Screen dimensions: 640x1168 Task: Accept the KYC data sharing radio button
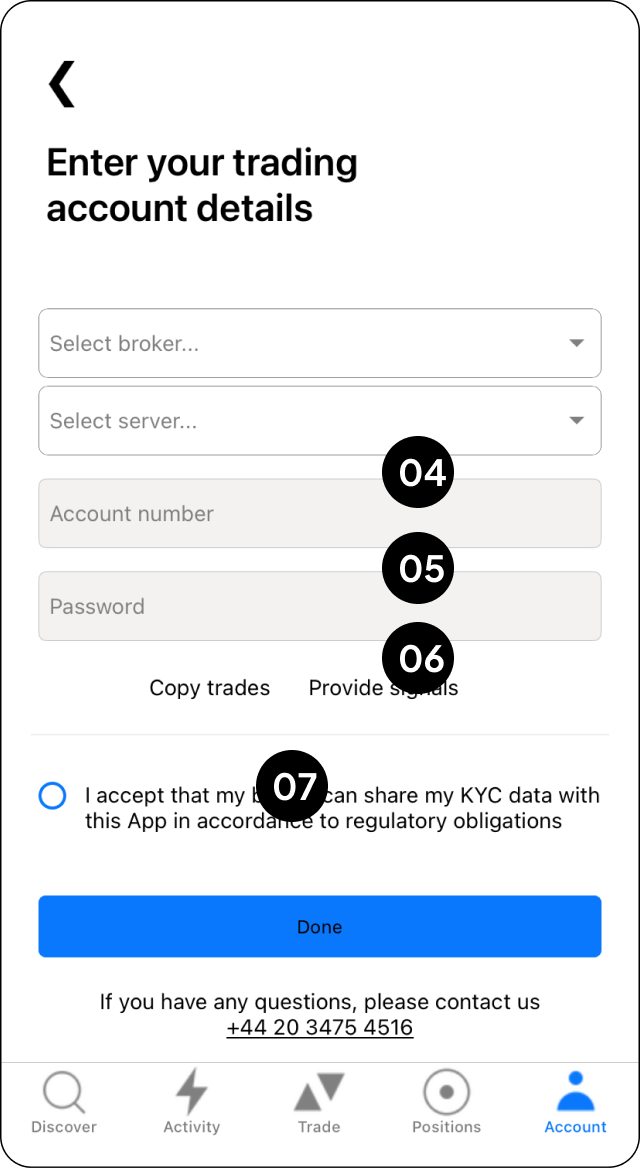52,796
